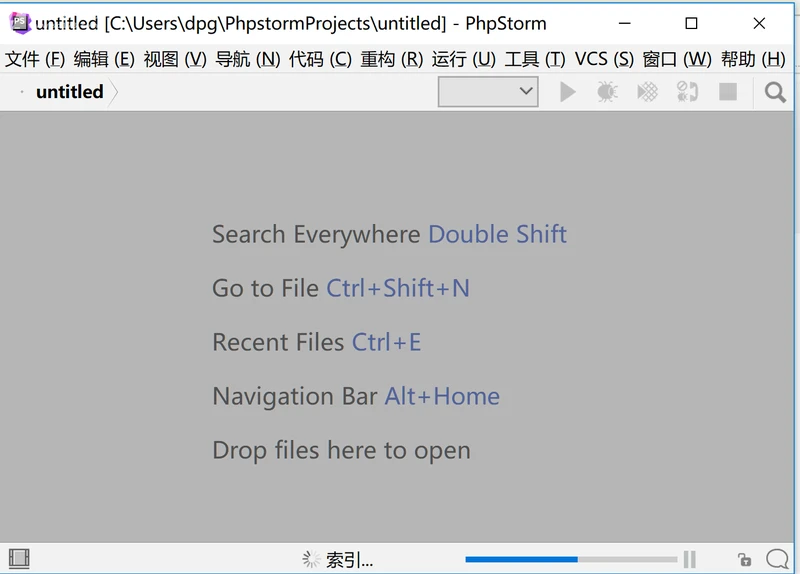Open the 窗口 (W) menu
Image resolution: width=800 pixels, height=574 pixels.
coord(677,59)
